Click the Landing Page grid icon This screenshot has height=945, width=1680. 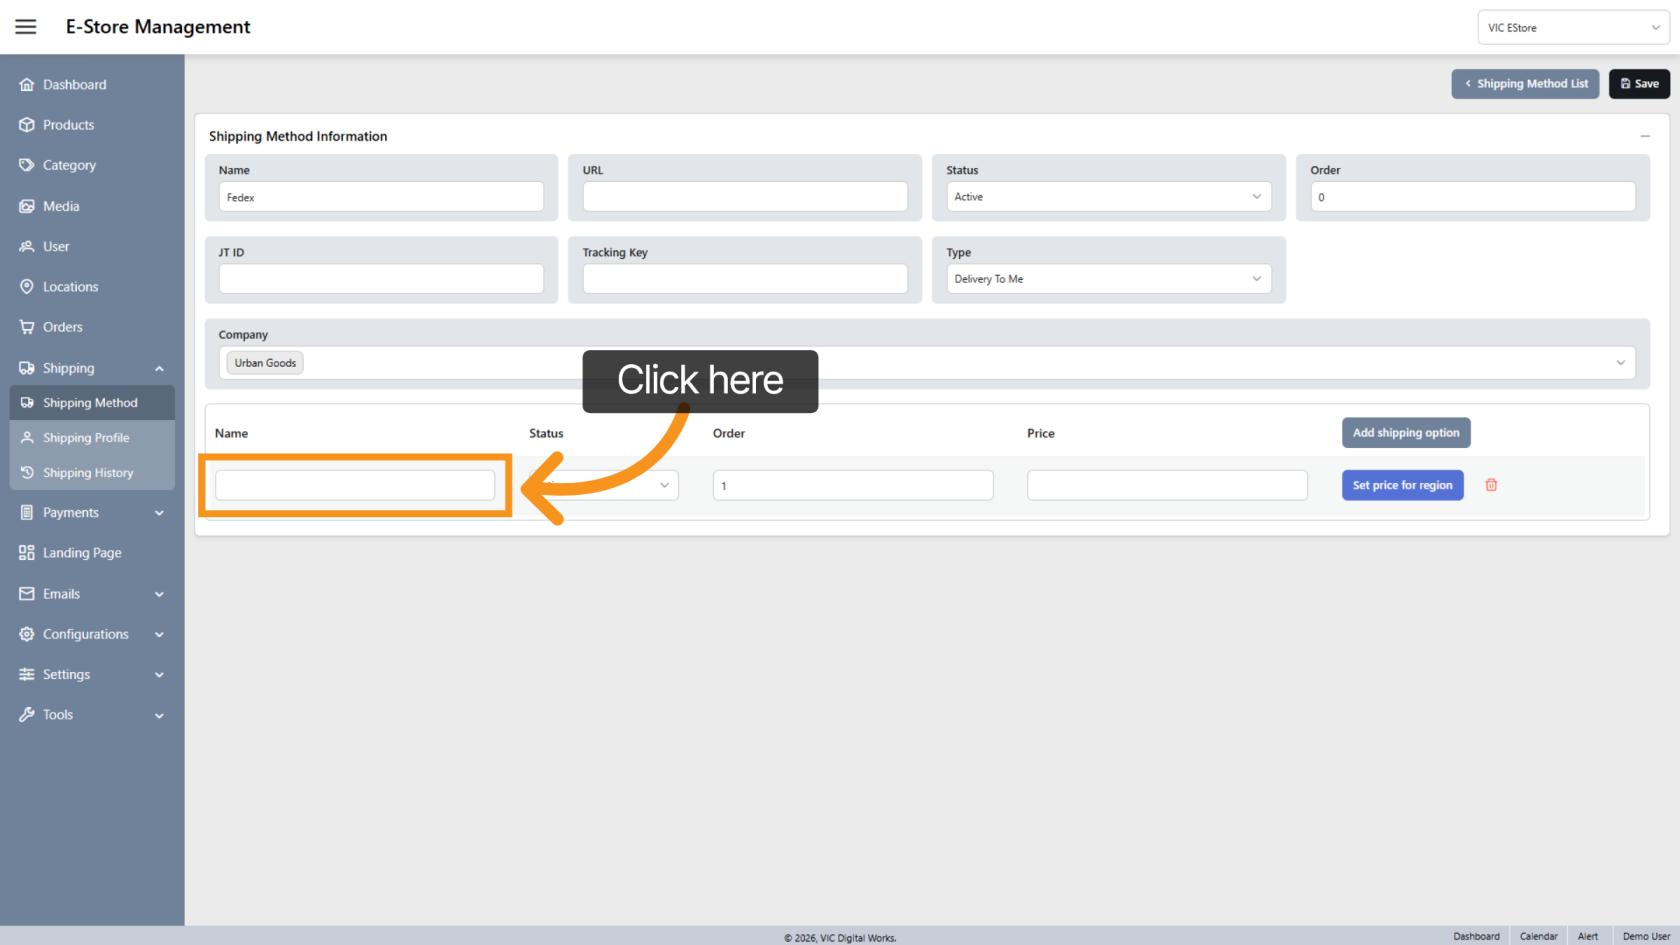27,553
